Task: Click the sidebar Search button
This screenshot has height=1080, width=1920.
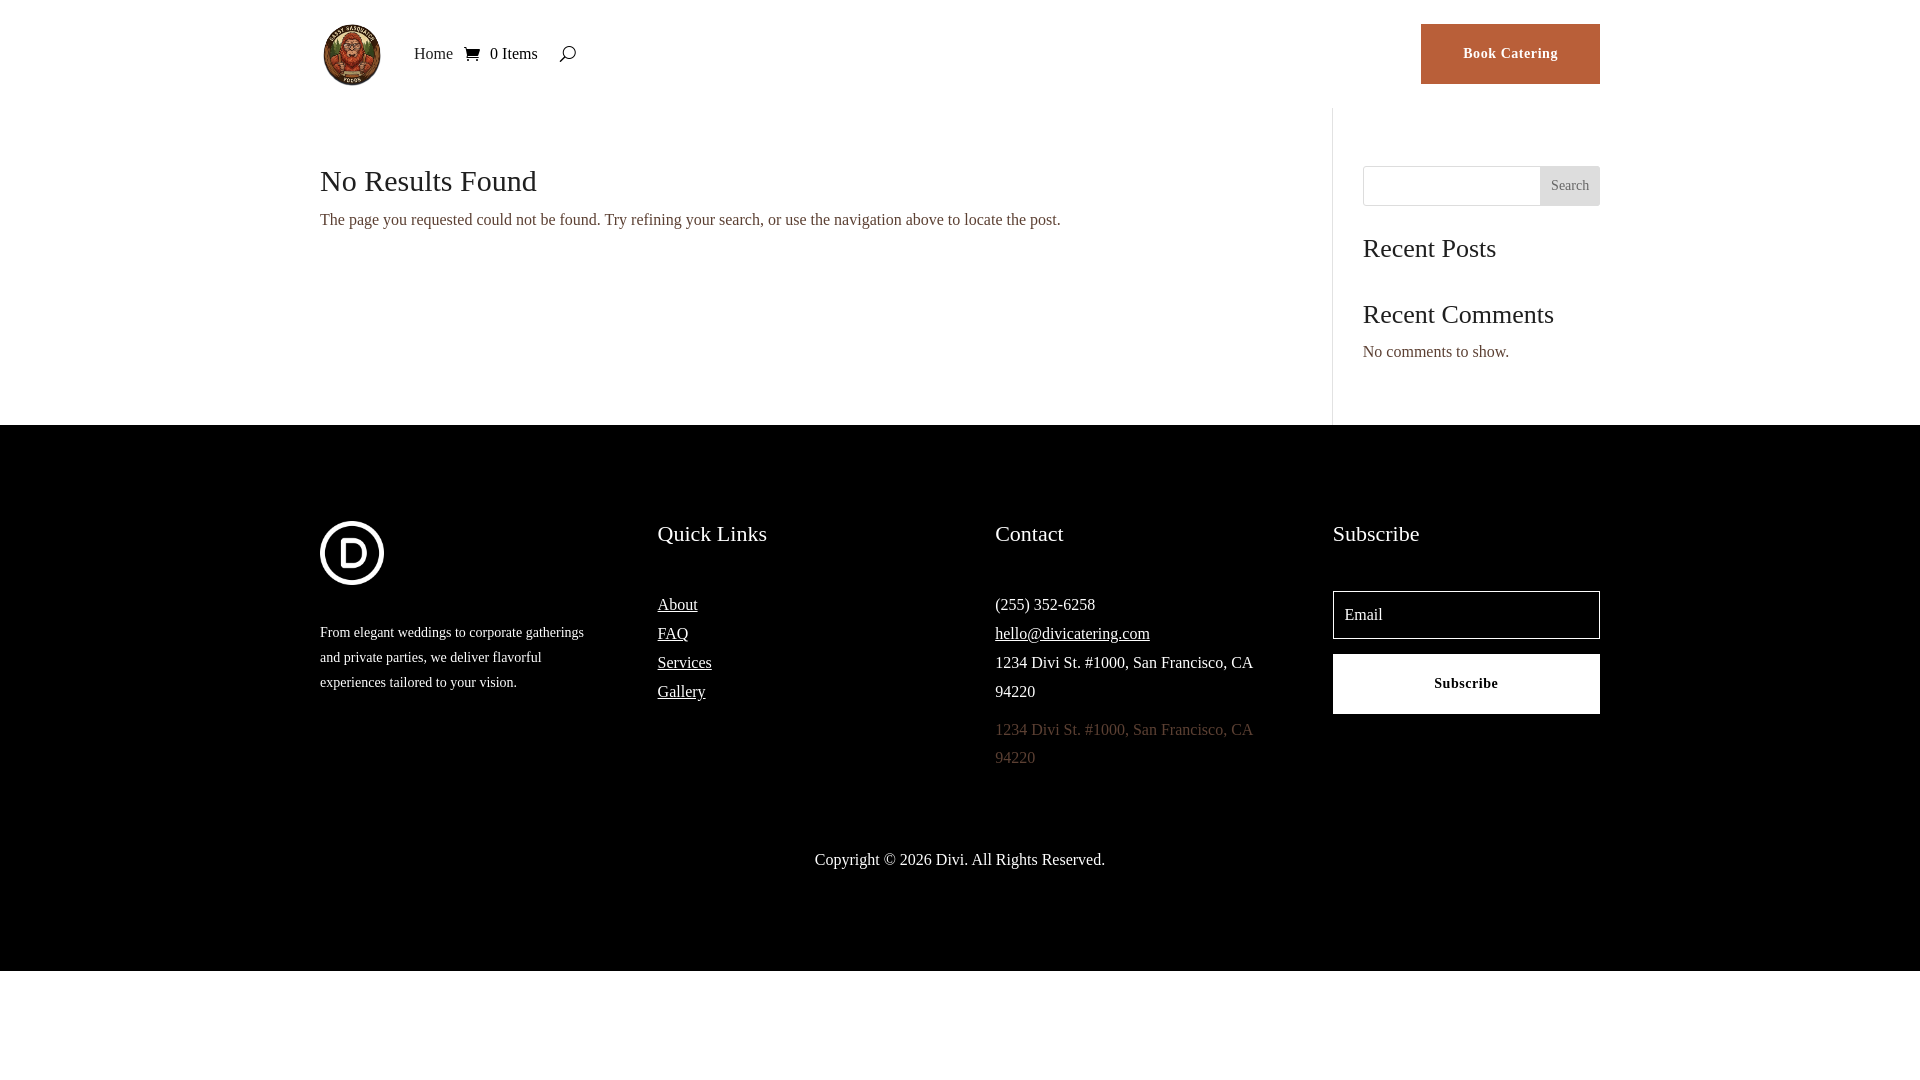Action: coord(1570,186)
